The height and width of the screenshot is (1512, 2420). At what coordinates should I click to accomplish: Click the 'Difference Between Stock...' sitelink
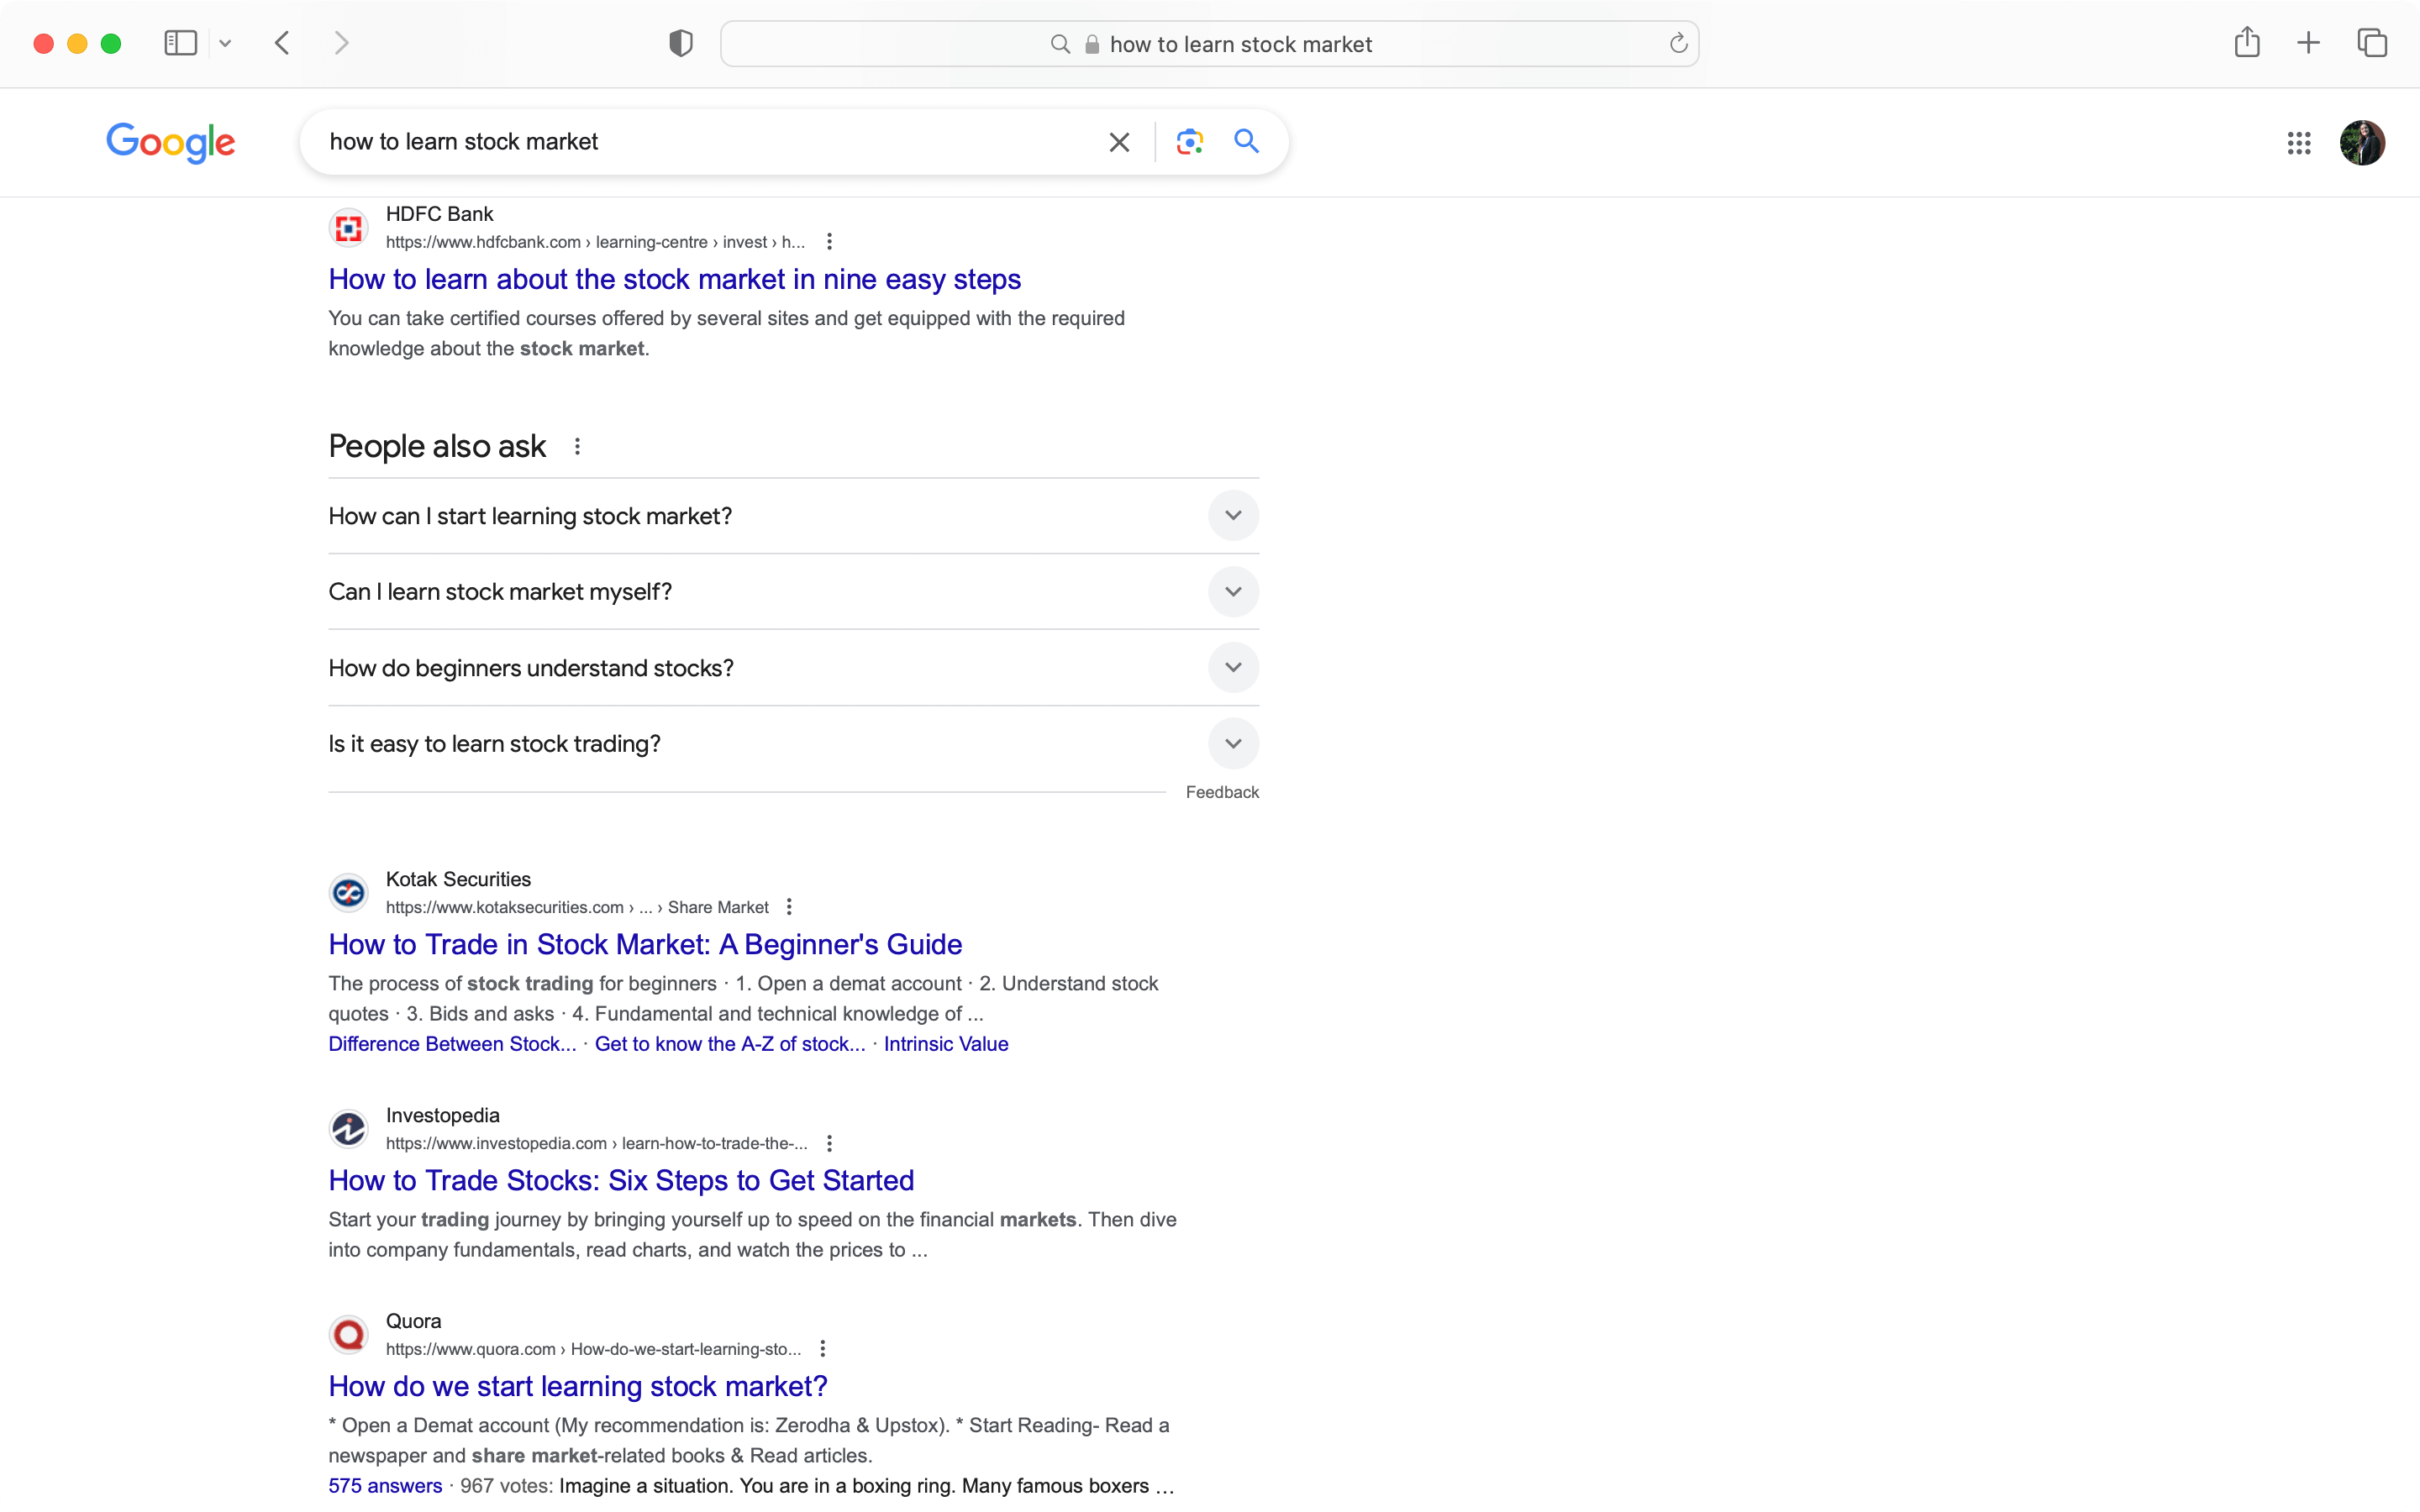[x=452, y=1044]
